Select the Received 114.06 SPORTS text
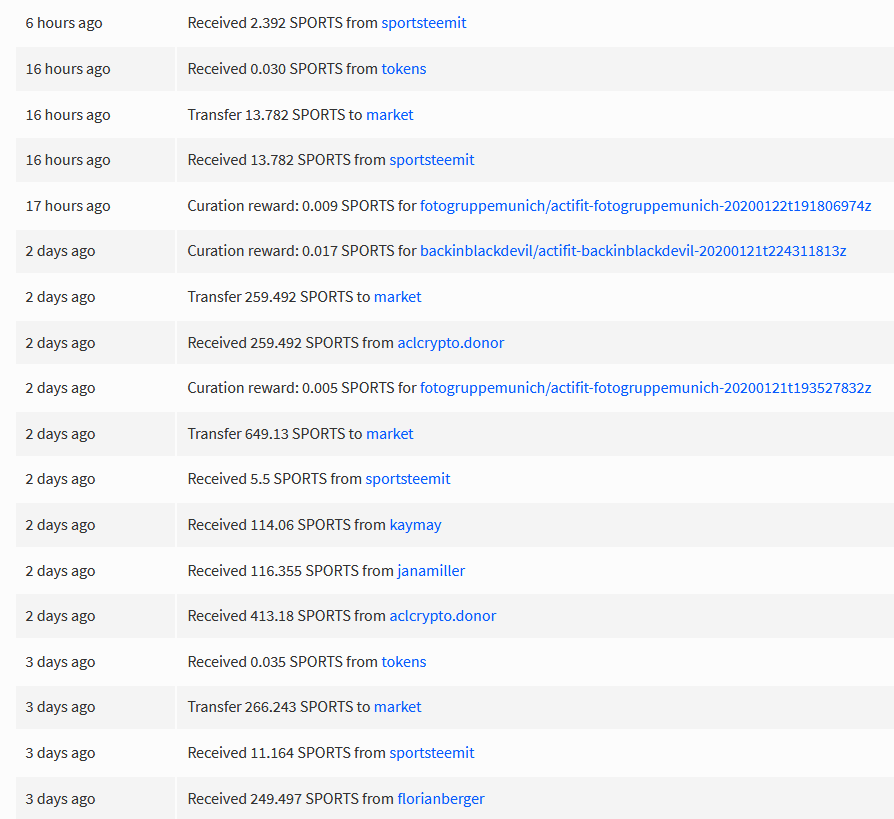This screenshot has width=894, height=819. click(x=269, y=525)
